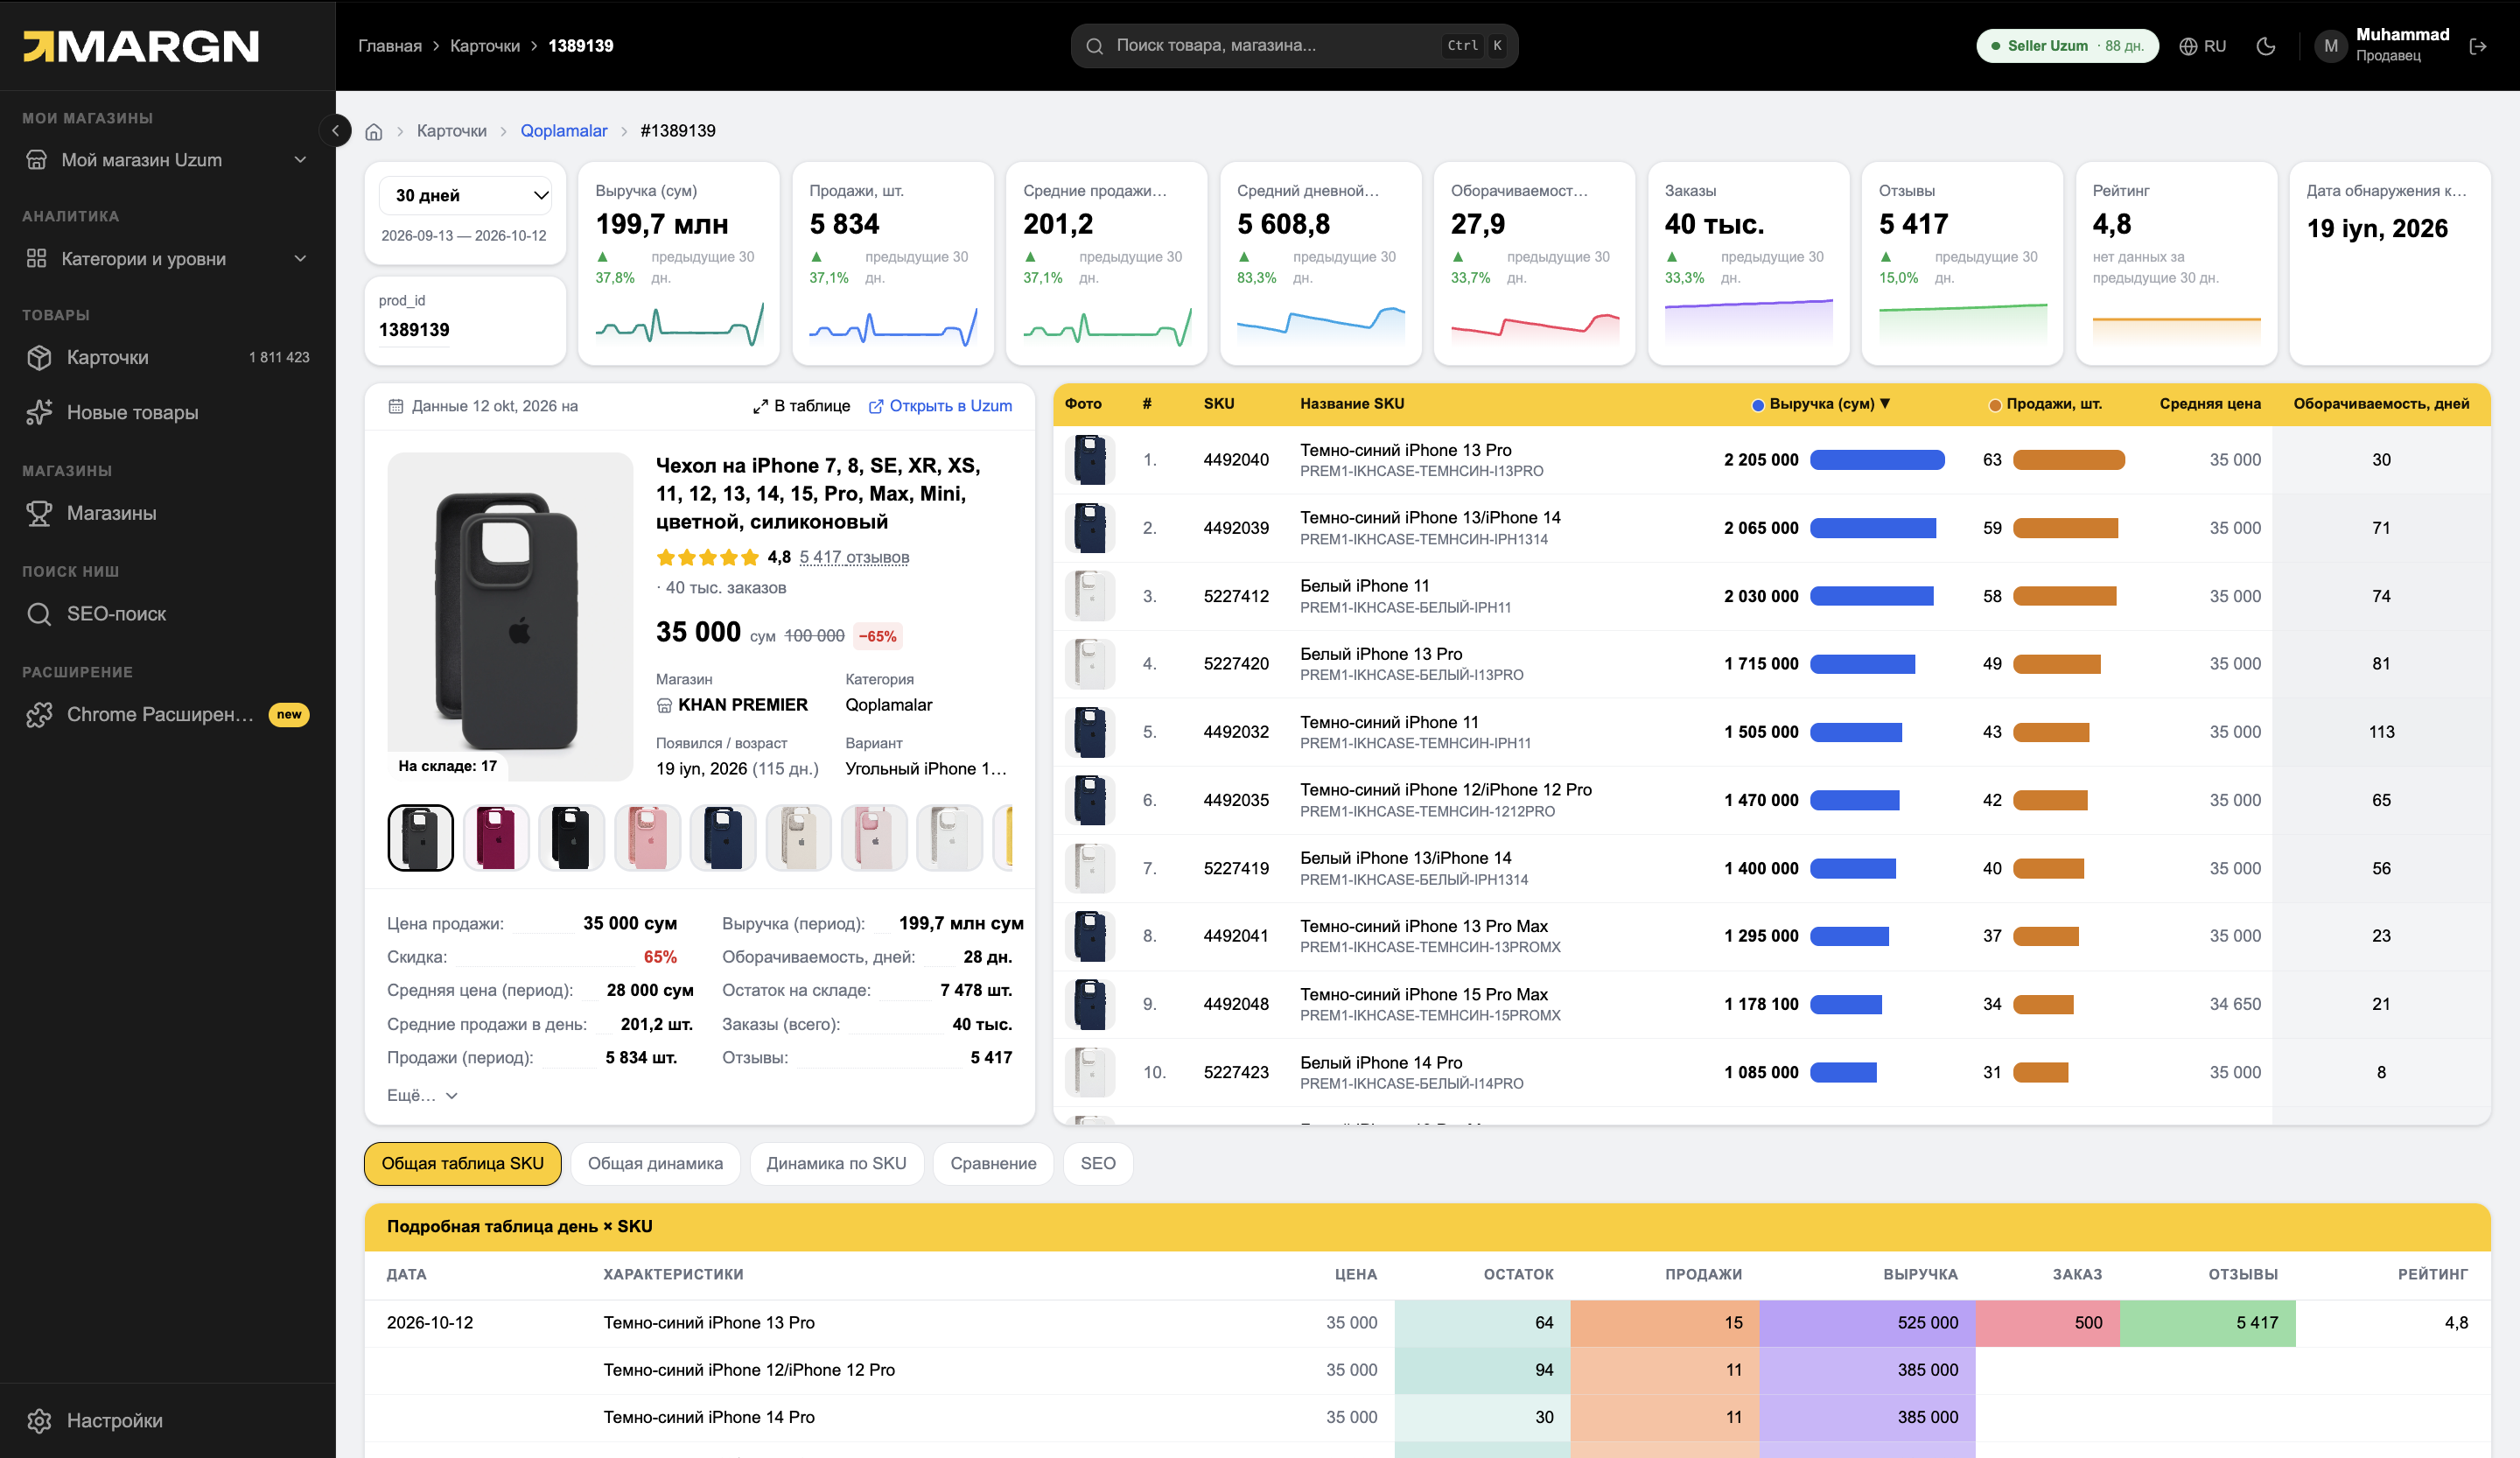Open SEO-поиск in the sidebar
Viewport: 2520px width, 1458px height.
pyautogui.click(x=168, y=614)
